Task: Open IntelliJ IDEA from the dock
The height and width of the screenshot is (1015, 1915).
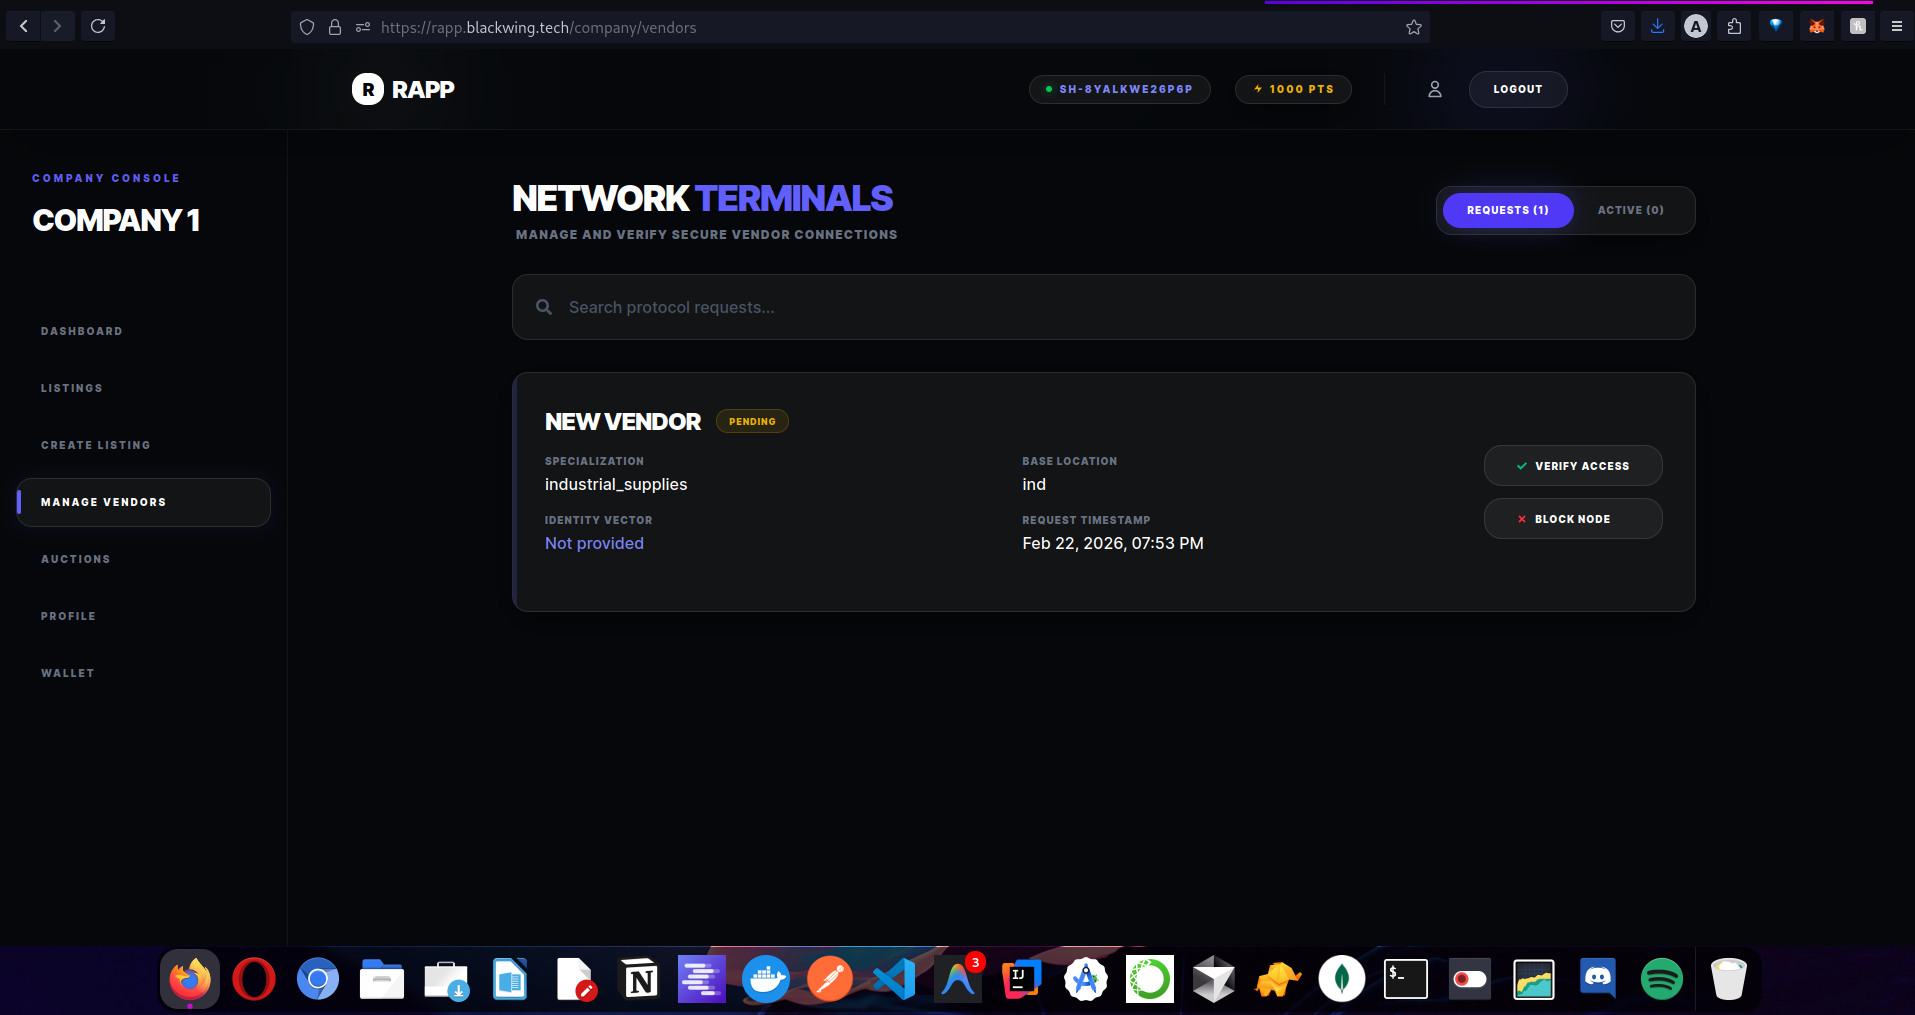Action: coord(1022,979)
